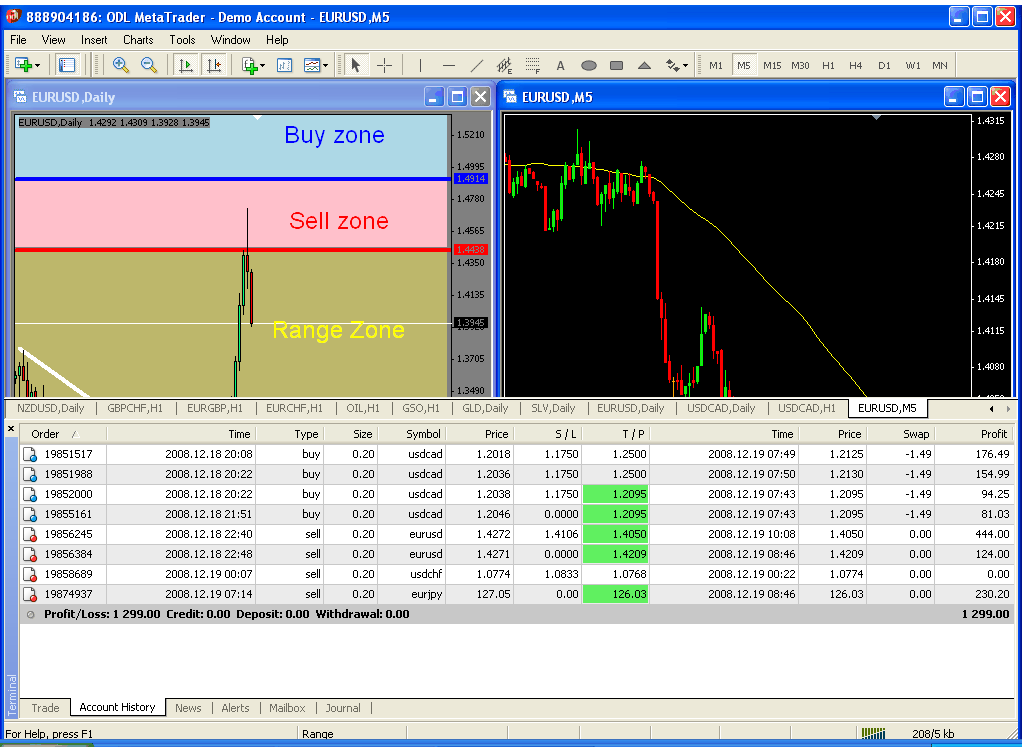Image resolution: width=1022 pixels, height=747 pixels.
Task: Click the Indicators list icon
Action: (x=250, y=65)
